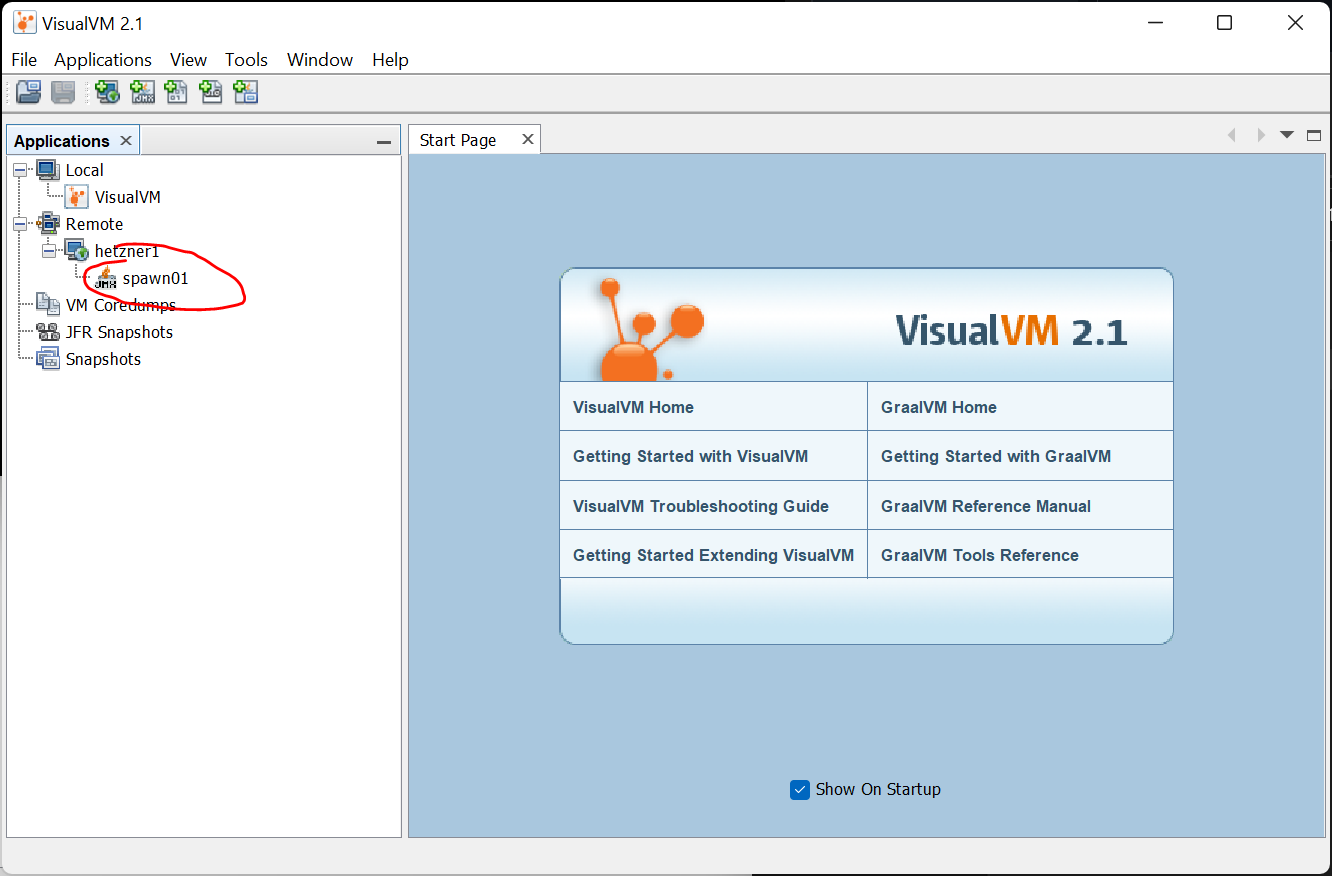Screen dimensions: 1332x876
Task: Click the Add Remote Host toolbar icon
Action: 107,93
